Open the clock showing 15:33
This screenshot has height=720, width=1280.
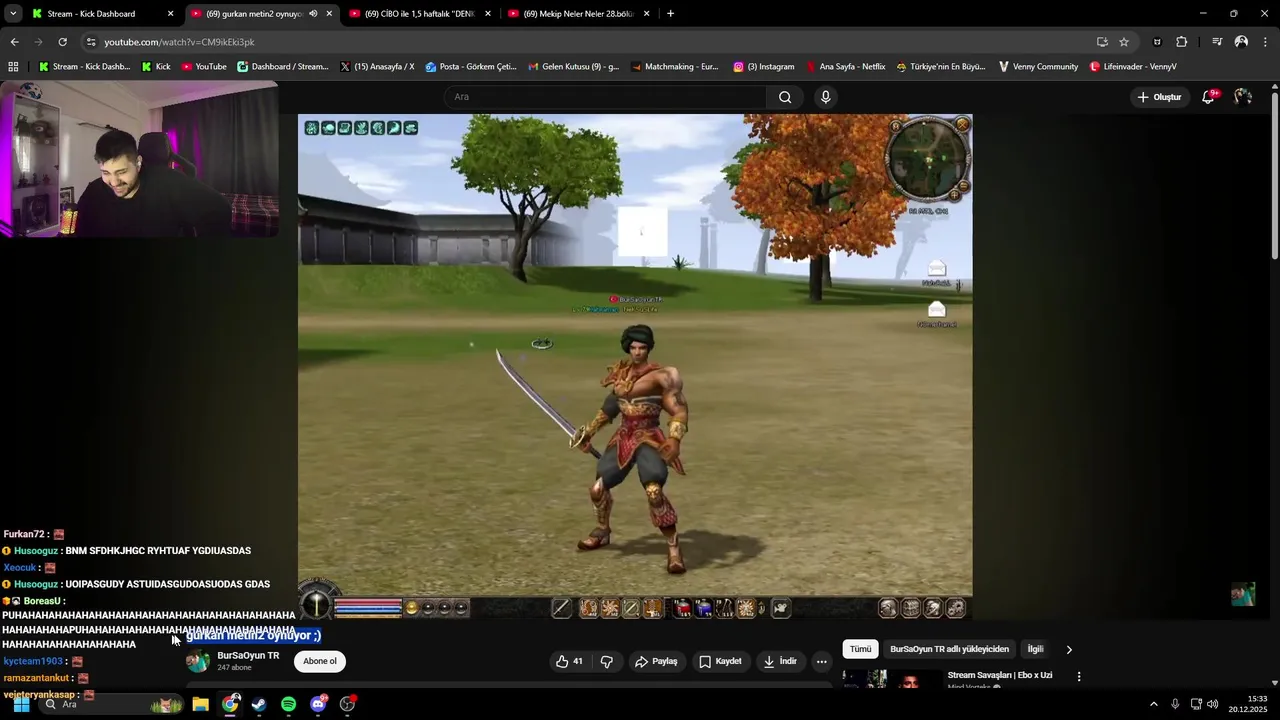click(1249, 704)
